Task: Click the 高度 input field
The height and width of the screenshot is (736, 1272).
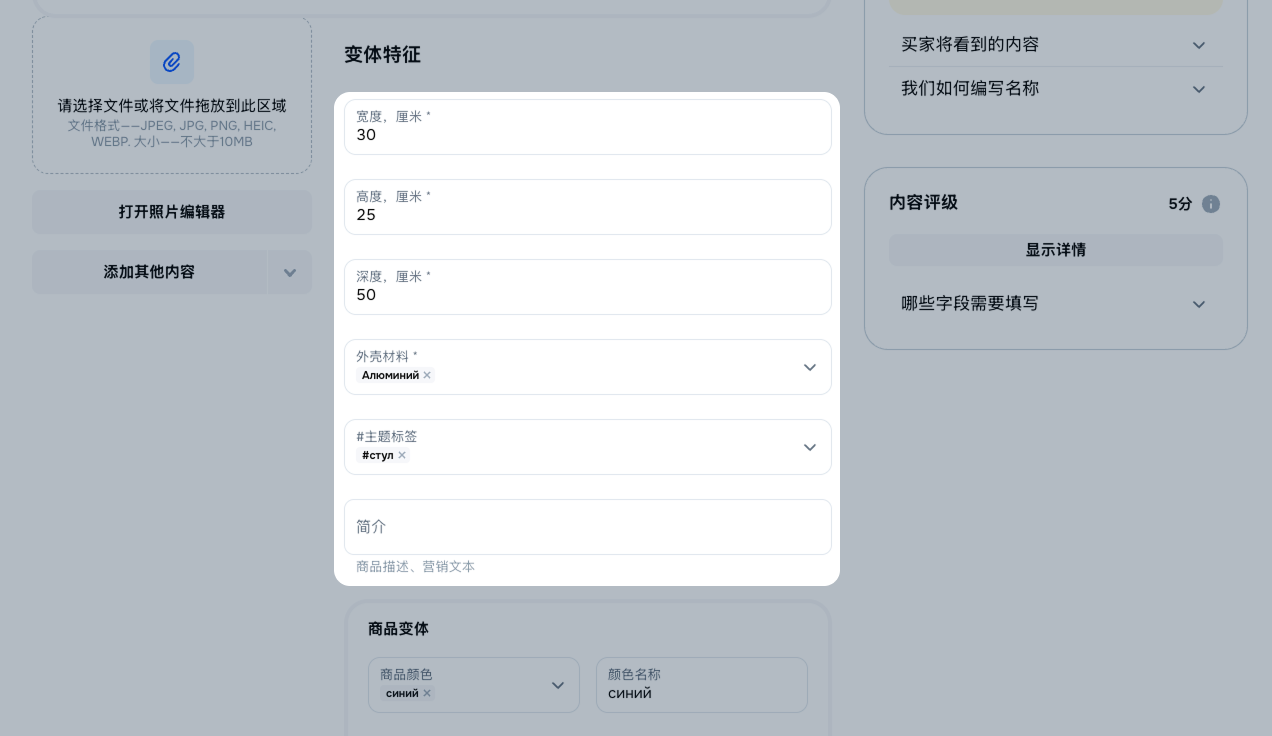Action: click(587, 215)
